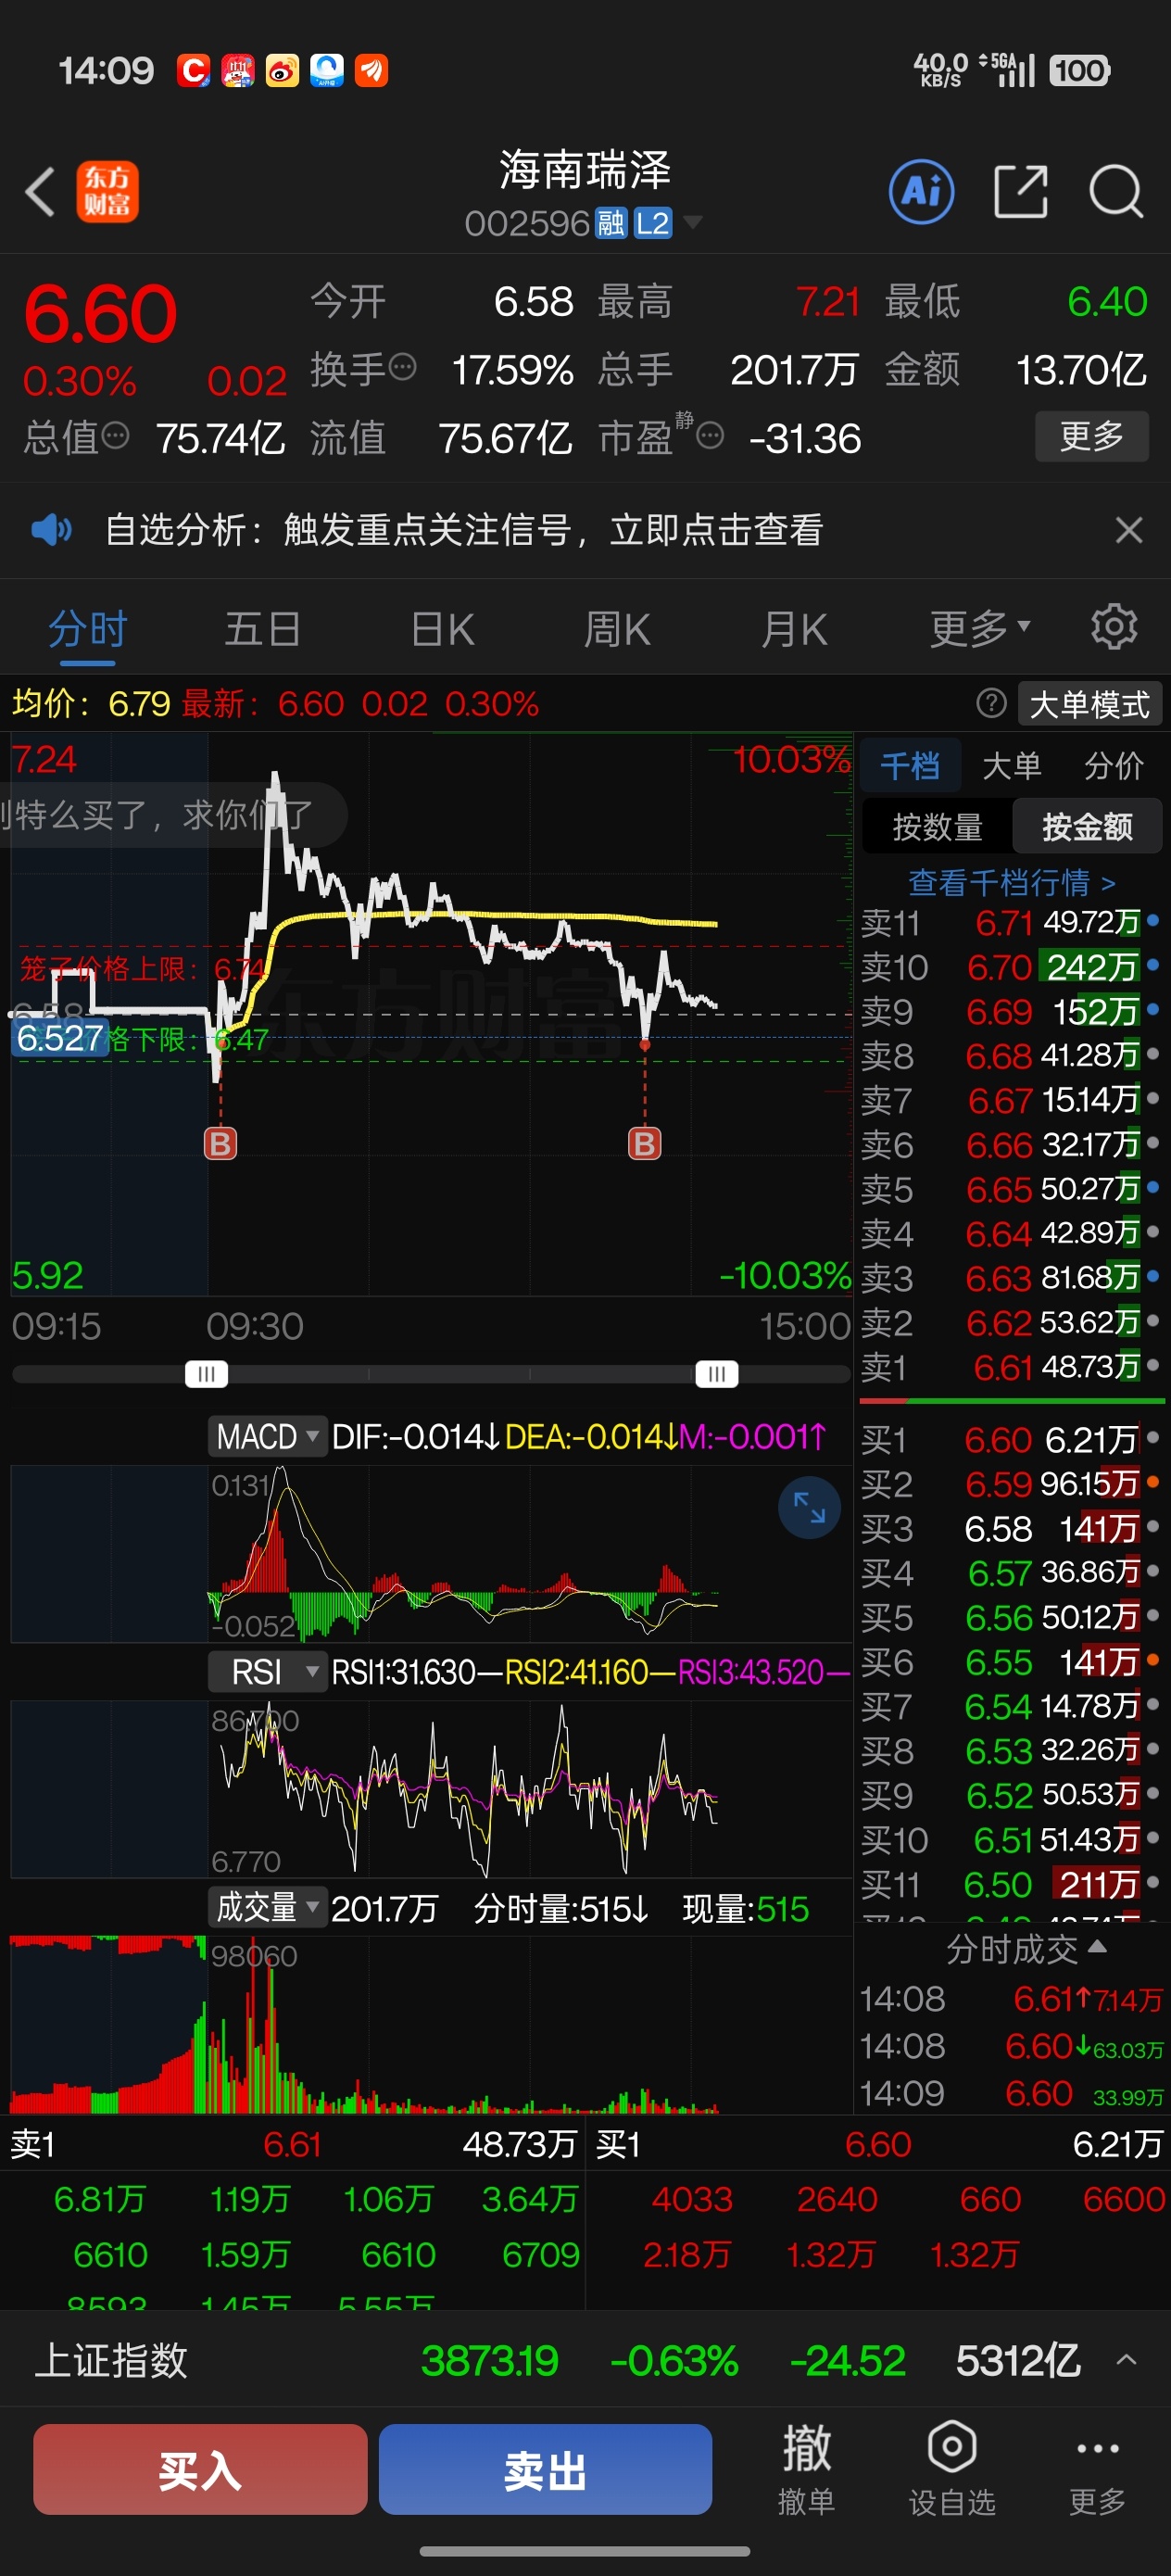Select 买1 row at 6.60 in order book
The width and height of the screenshot is (1171, 2576).
(1011, 1439)
